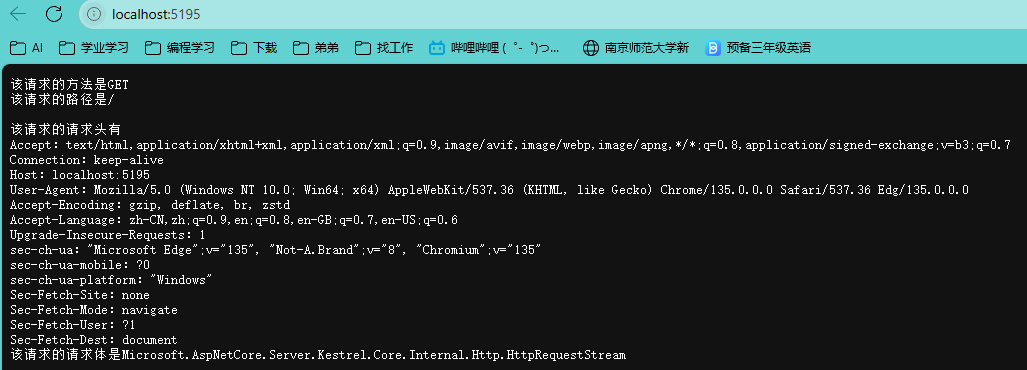Click the Host: localhost:5195 line

tap(80, 175)
